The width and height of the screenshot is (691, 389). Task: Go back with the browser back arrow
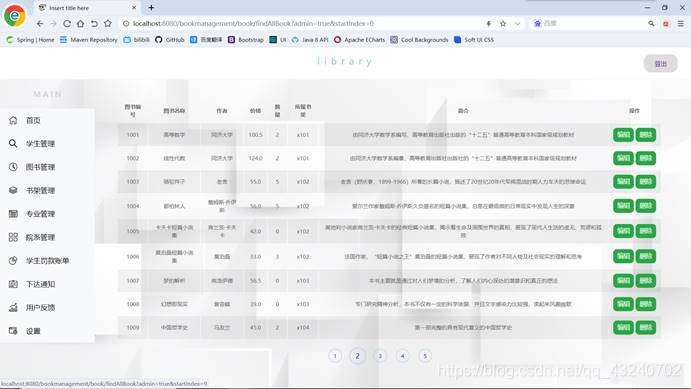point(40,23)
